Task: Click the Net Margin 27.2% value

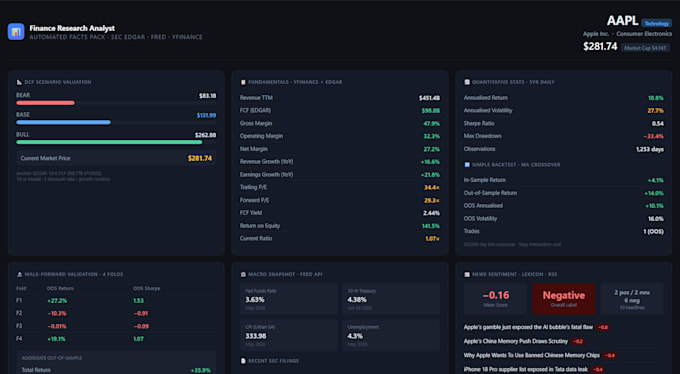Action: coord(432,149)
